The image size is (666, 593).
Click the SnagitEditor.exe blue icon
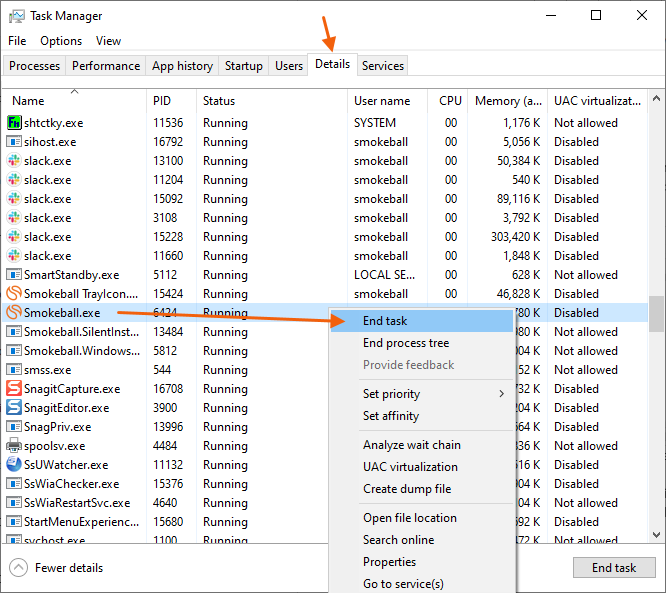coord(14,408)
